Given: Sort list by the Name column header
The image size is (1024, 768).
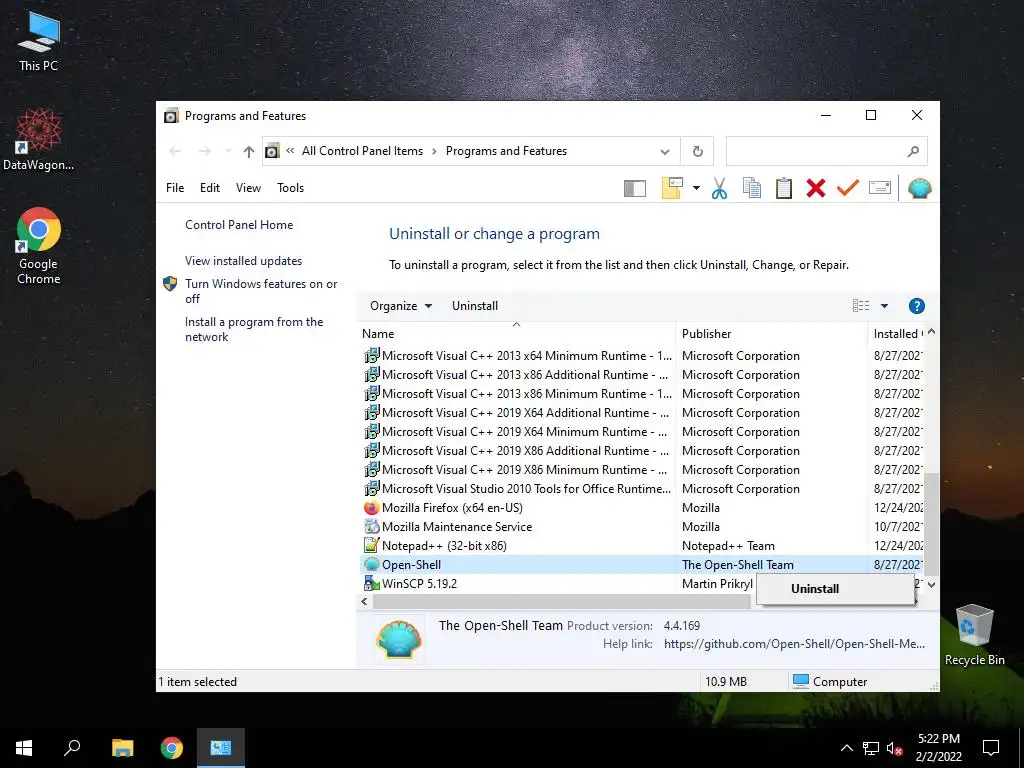Looking at the screenshot, I should click(x=516, y=334).
